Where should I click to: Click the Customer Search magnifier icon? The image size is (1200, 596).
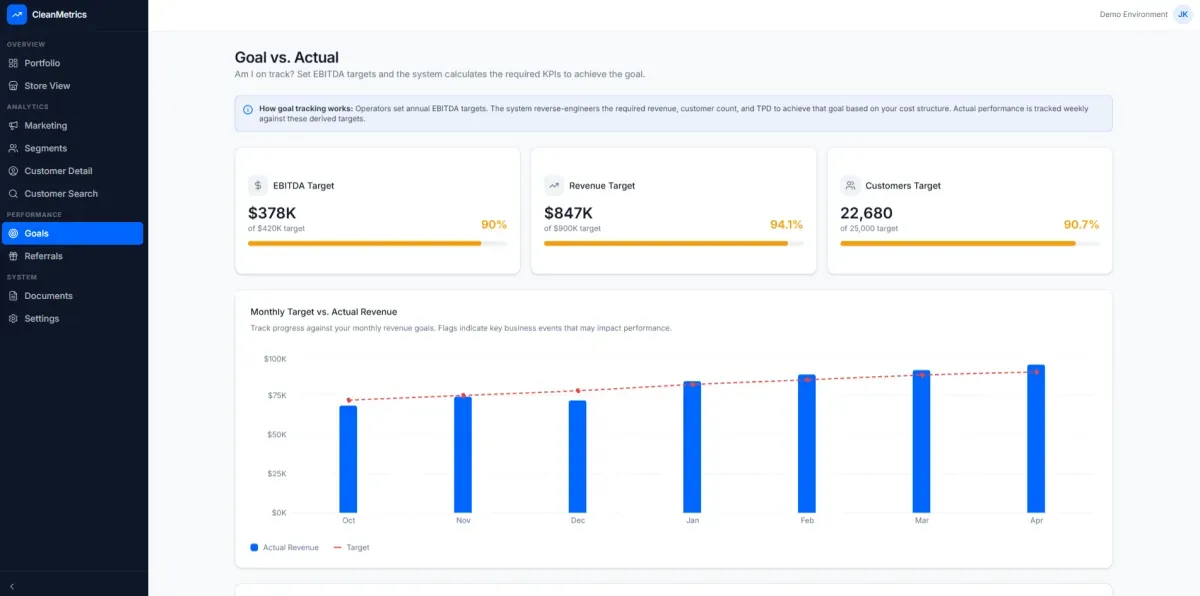[14, 194]
